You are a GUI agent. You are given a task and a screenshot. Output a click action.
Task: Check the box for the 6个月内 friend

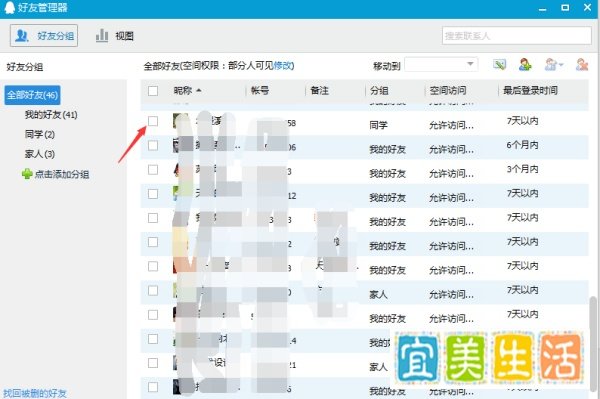click(153, 145)
